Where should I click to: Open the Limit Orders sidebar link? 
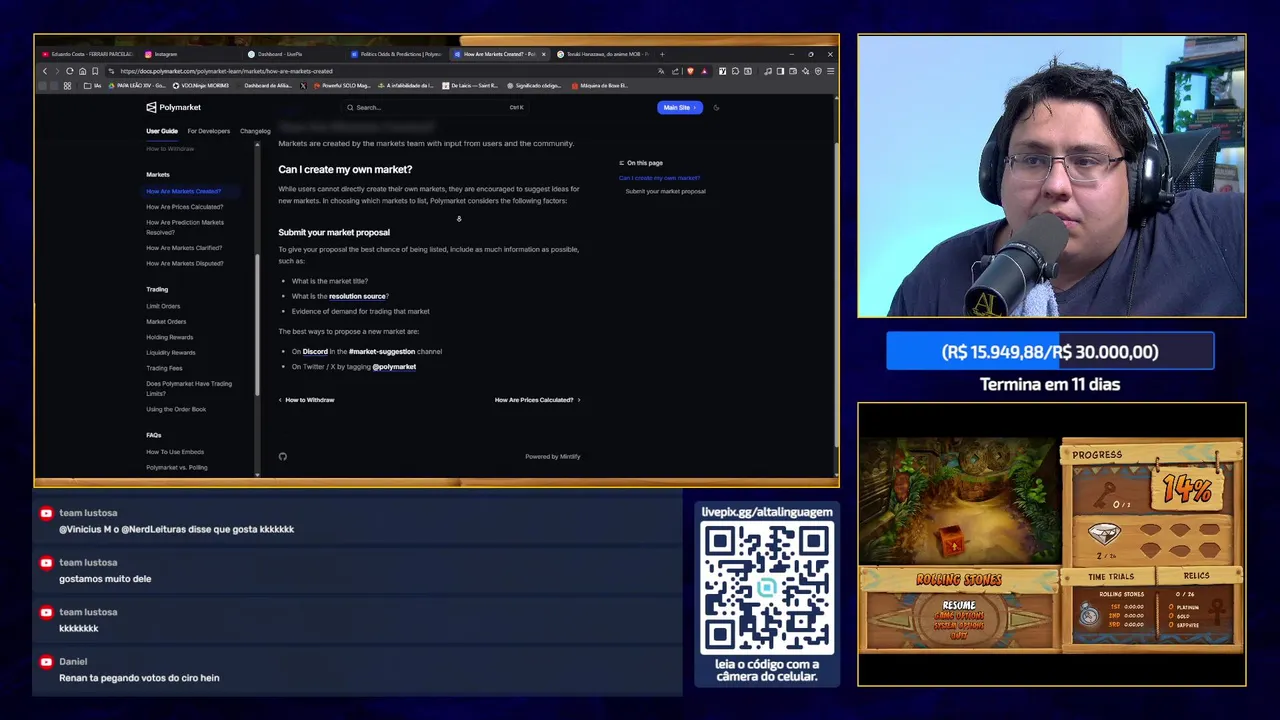(x=163, y=306)
